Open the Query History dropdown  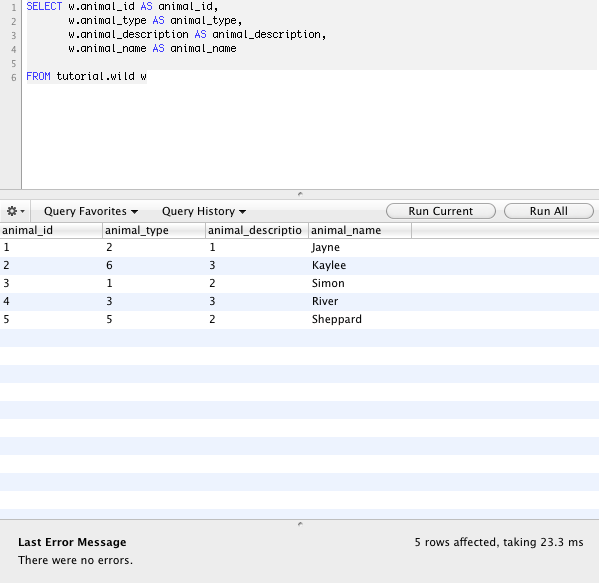click(x=204, y=211)
